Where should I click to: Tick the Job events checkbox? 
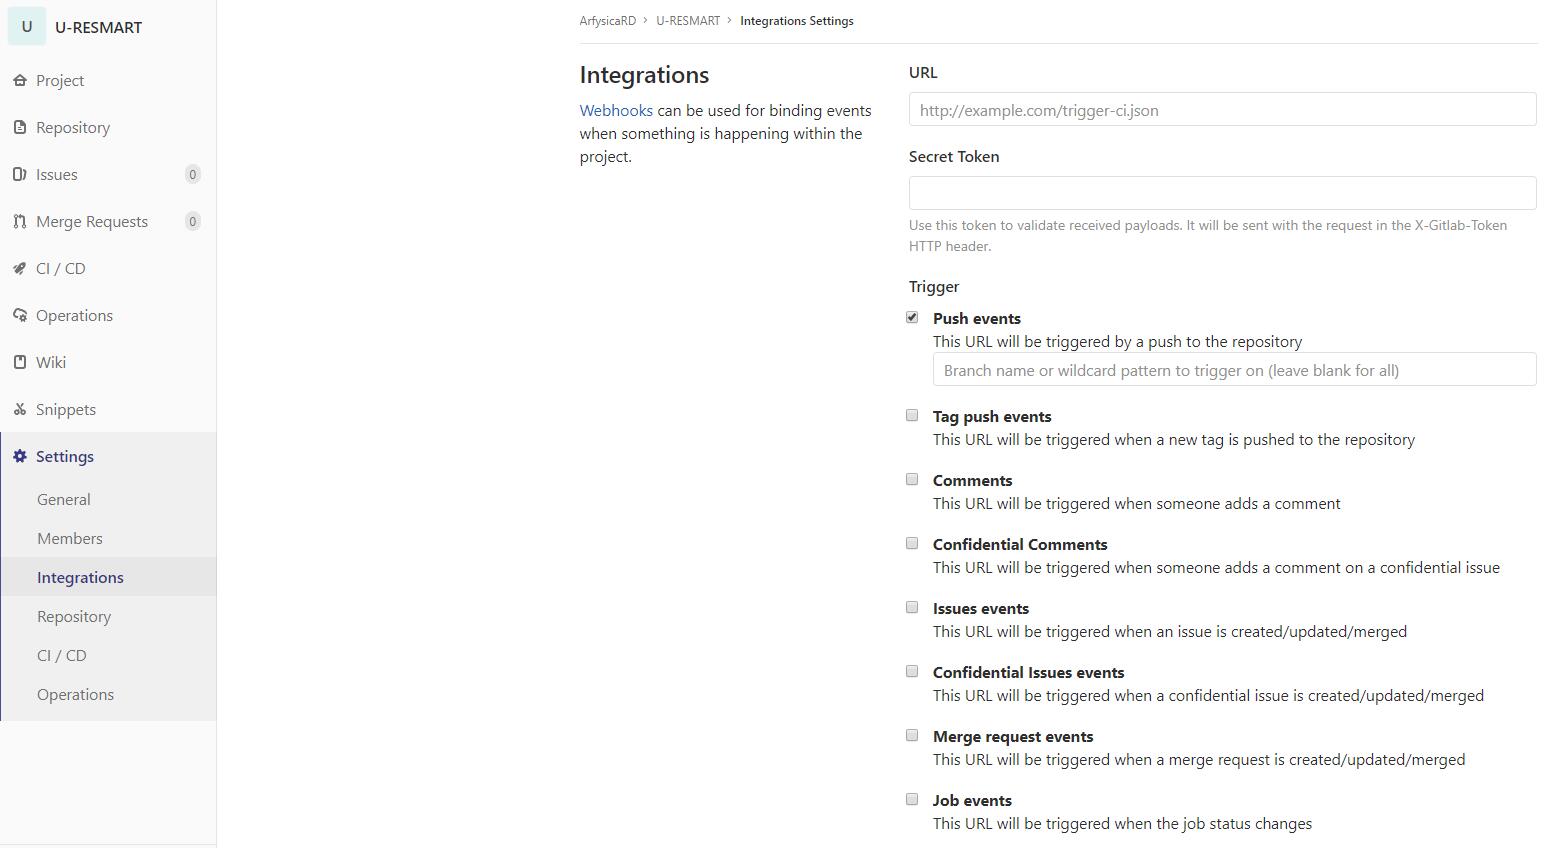pos(912,799)
